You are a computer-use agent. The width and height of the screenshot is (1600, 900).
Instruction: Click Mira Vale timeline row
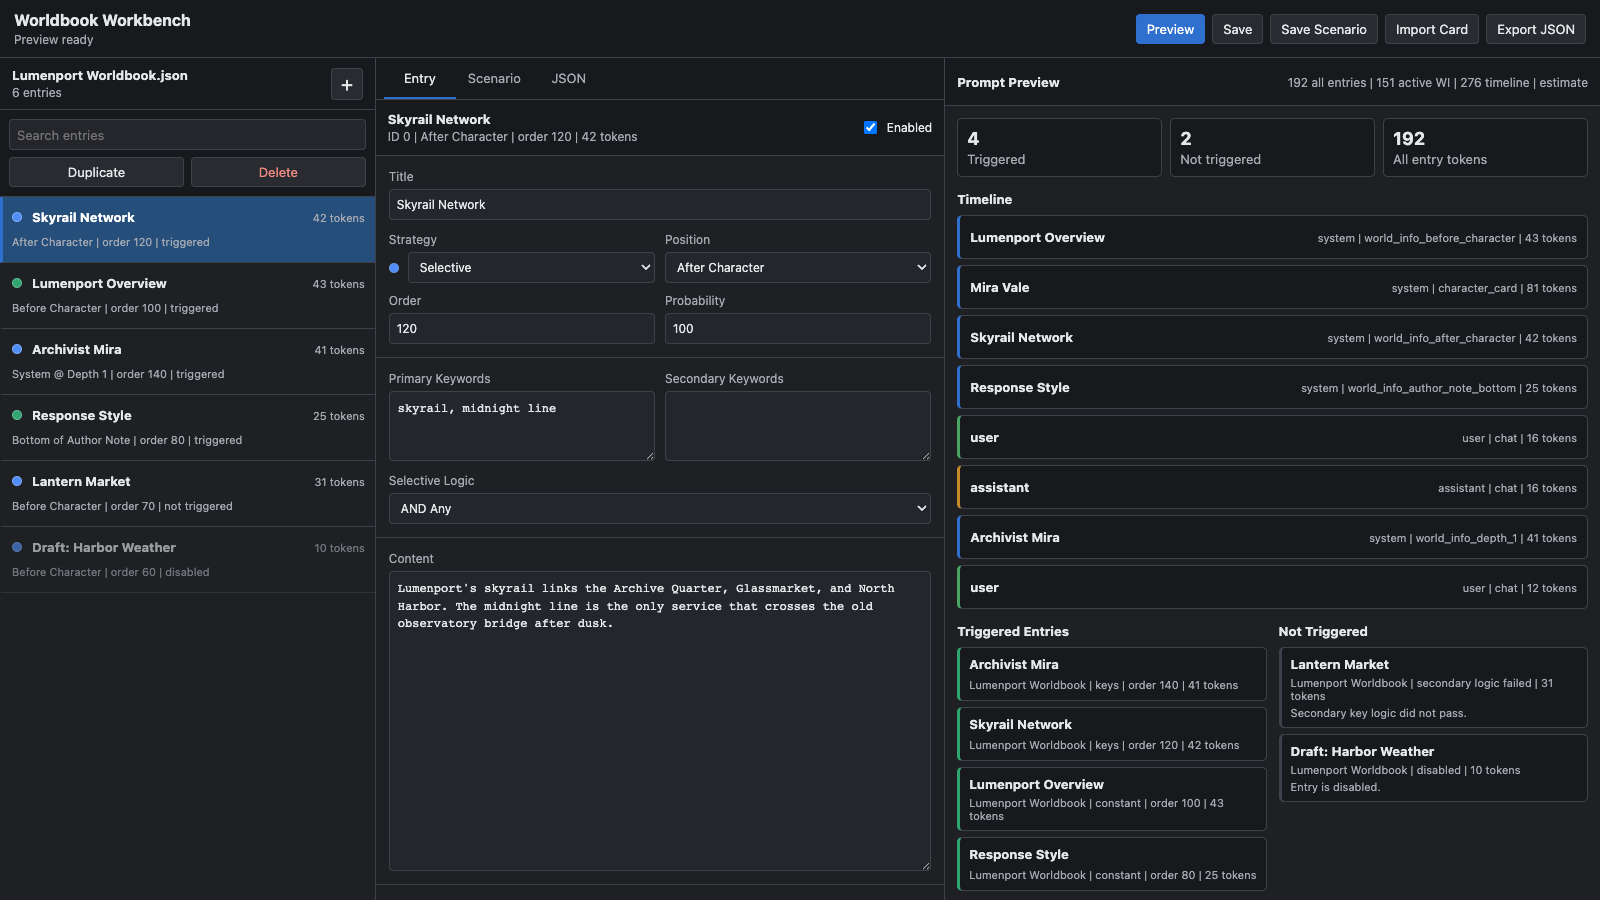click(1272, 288)
